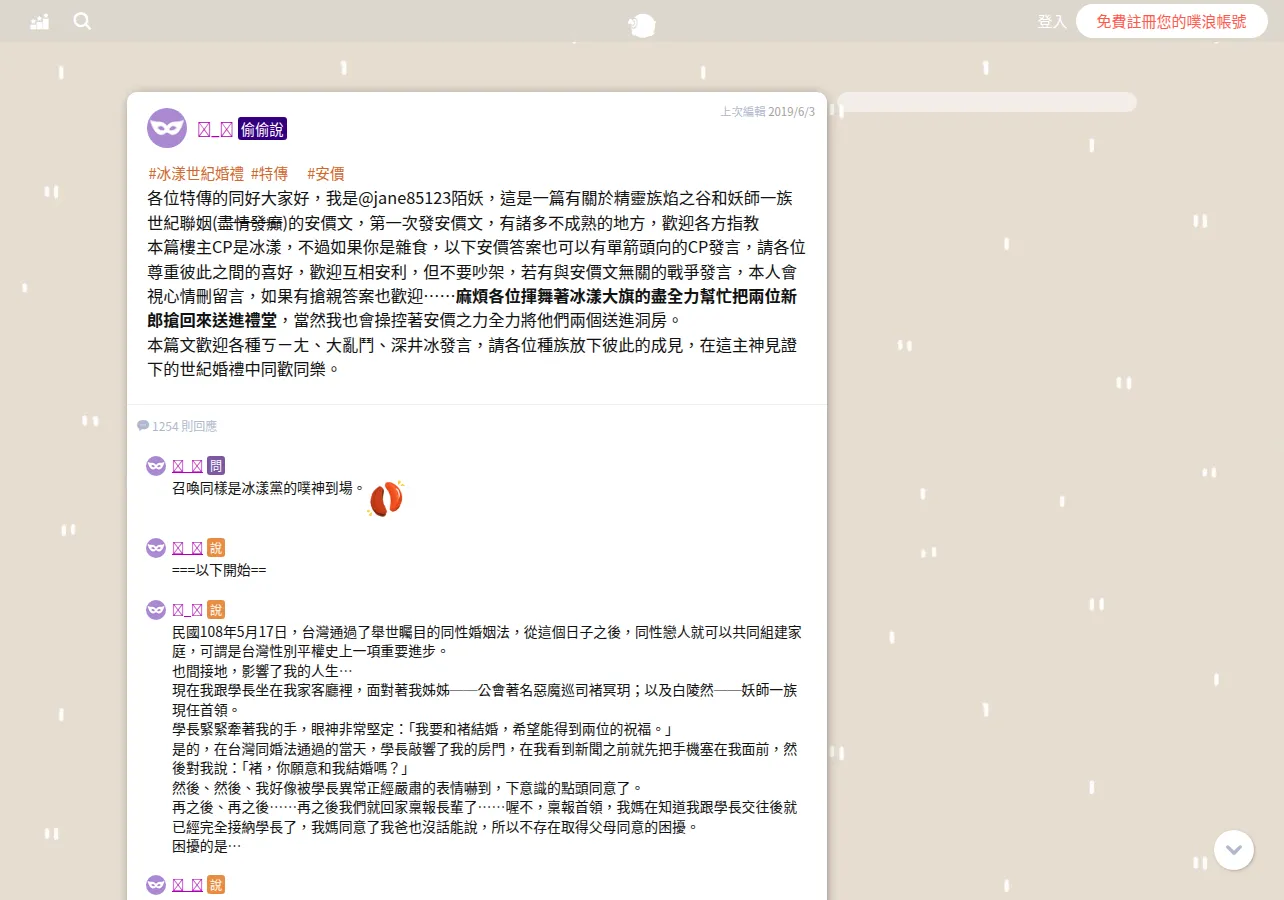Open hashtag #冰漾世紀婚禮
The width and height of the screenshot is (1284, 900).
tap(196, 173)
